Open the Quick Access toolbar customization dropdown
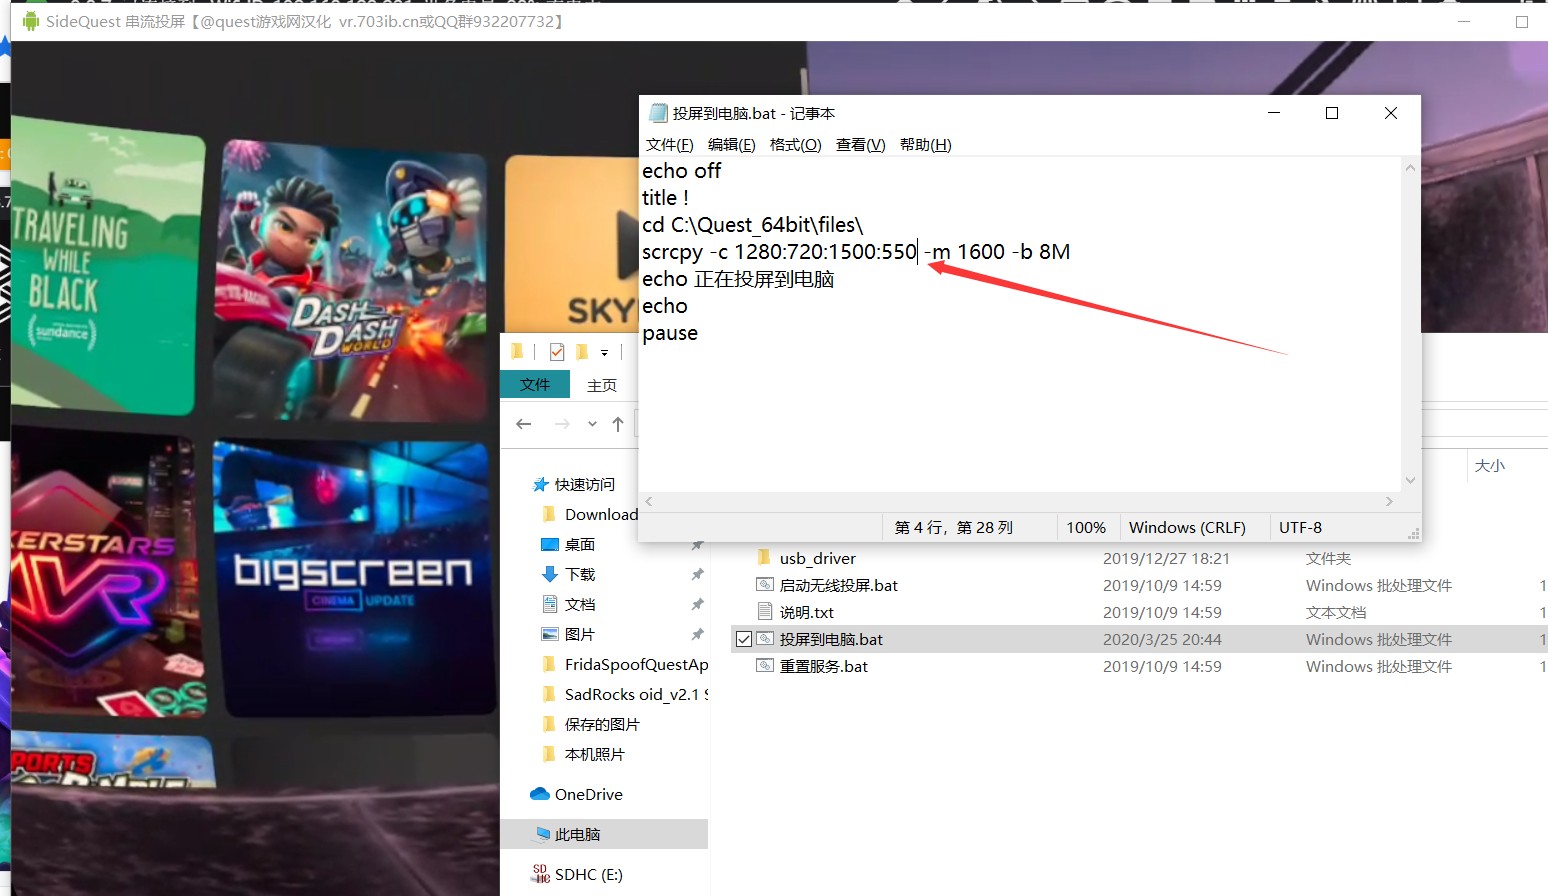This screenshot has width=1548, height=896. 604,351
